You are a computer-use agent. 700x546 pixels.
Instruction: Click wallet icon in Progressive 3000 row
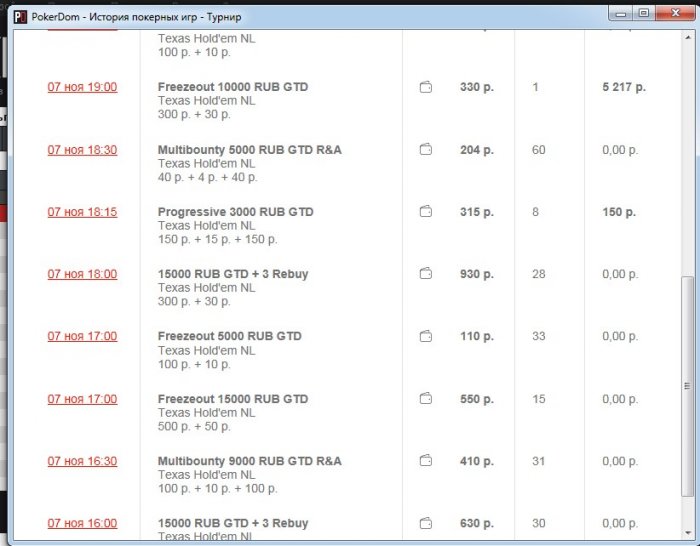pos(426,211)
